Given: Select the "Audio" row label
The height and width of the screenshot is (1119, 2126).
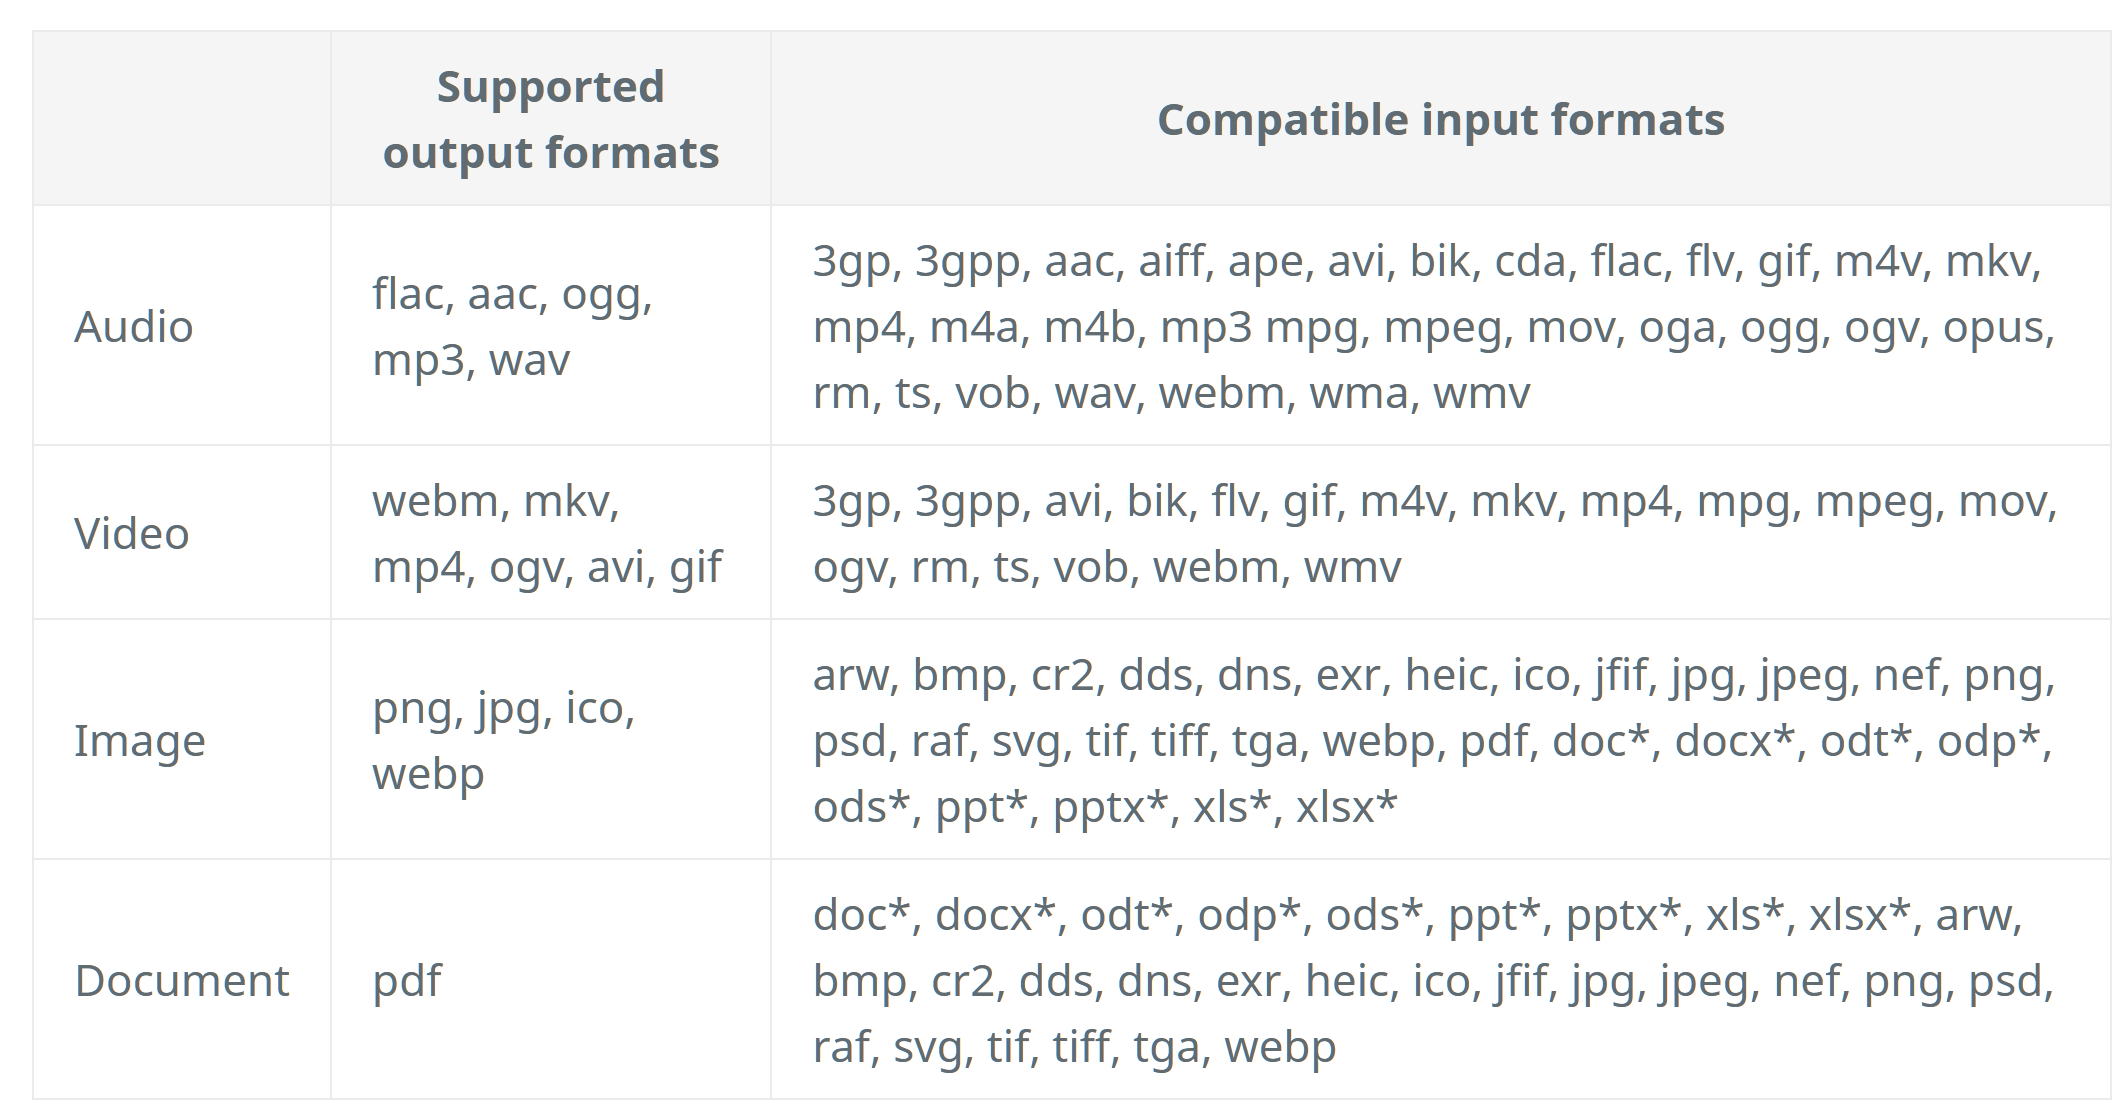Looking at the screenshot, I should [x=134, y=327].
